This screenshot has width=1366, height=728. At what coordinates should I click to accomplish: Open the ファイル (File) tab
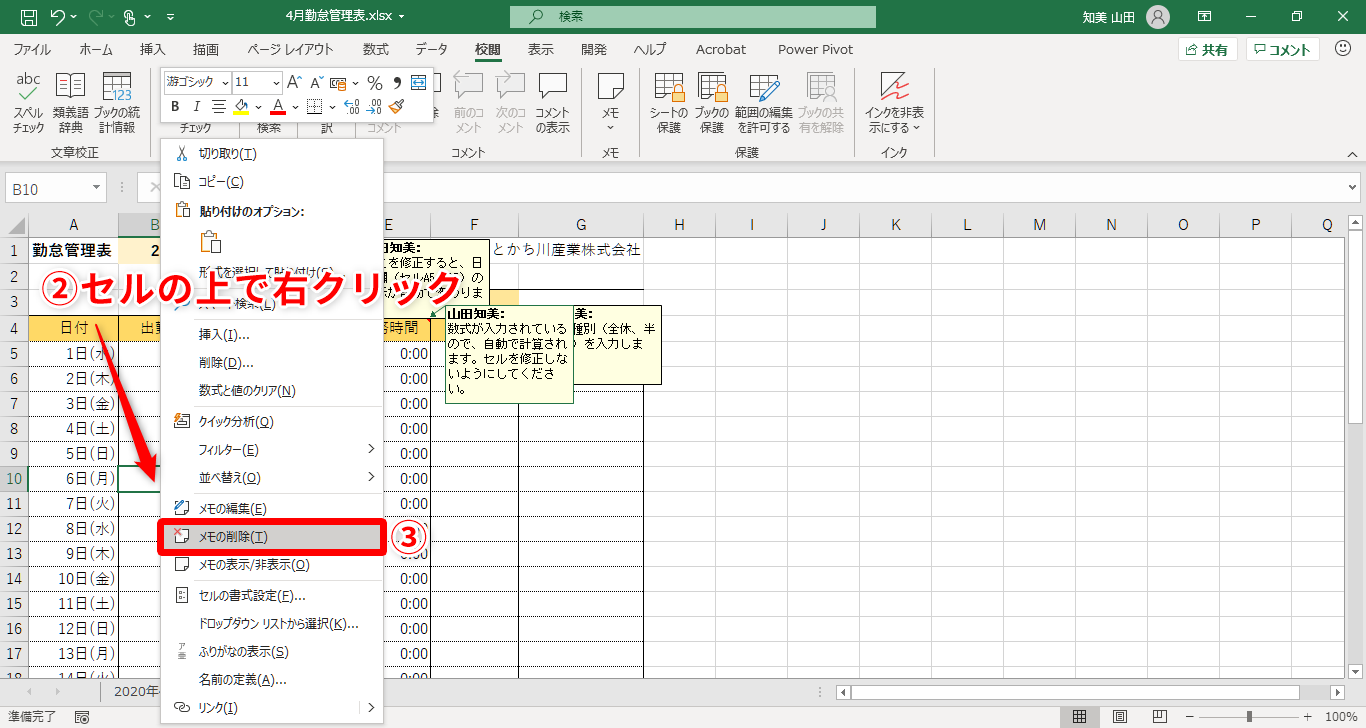click(x=32, y=49)
